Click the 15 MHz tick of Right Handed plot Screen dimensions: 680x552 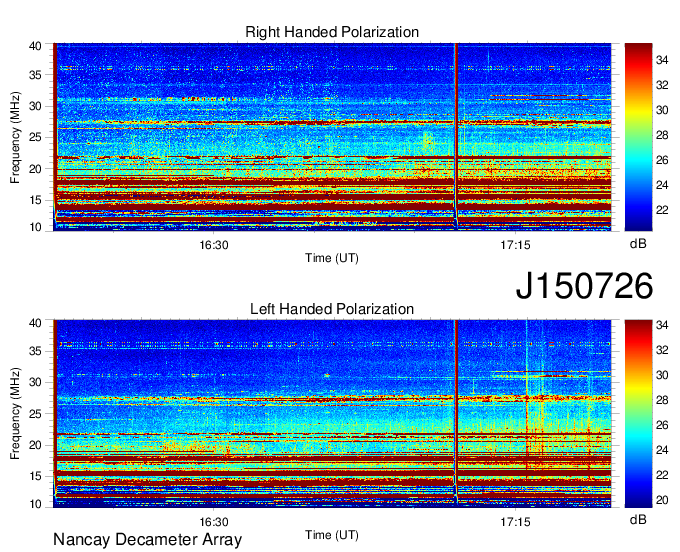tap(35, 200)
